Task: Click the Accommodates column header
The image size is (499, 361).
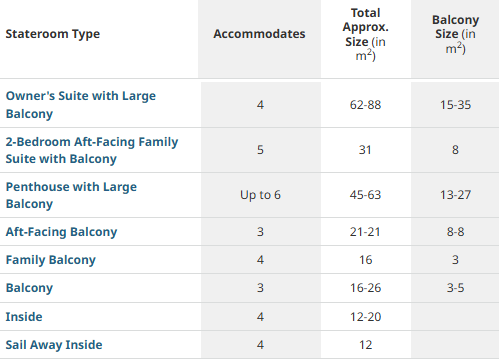Action: click(x=259, y=34)
